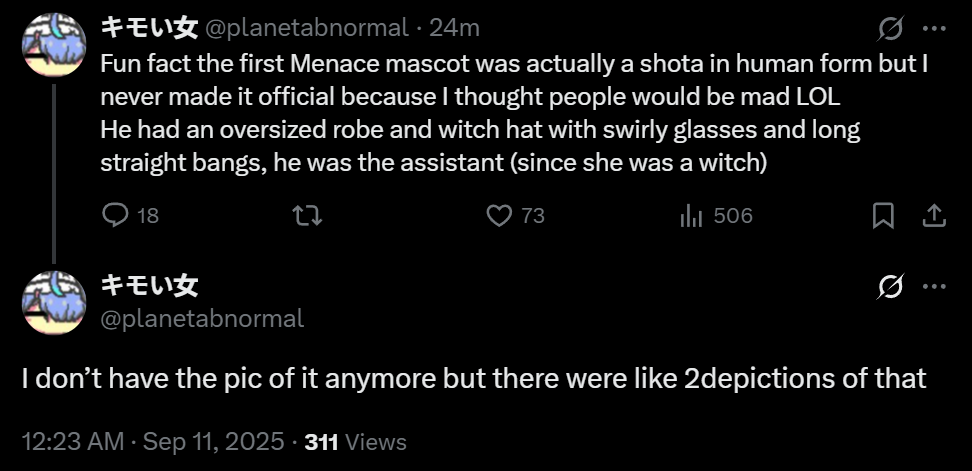Open @planetabnormal handle under second tweet name
This screenshot has height=471, width=972.
point(202,319)
